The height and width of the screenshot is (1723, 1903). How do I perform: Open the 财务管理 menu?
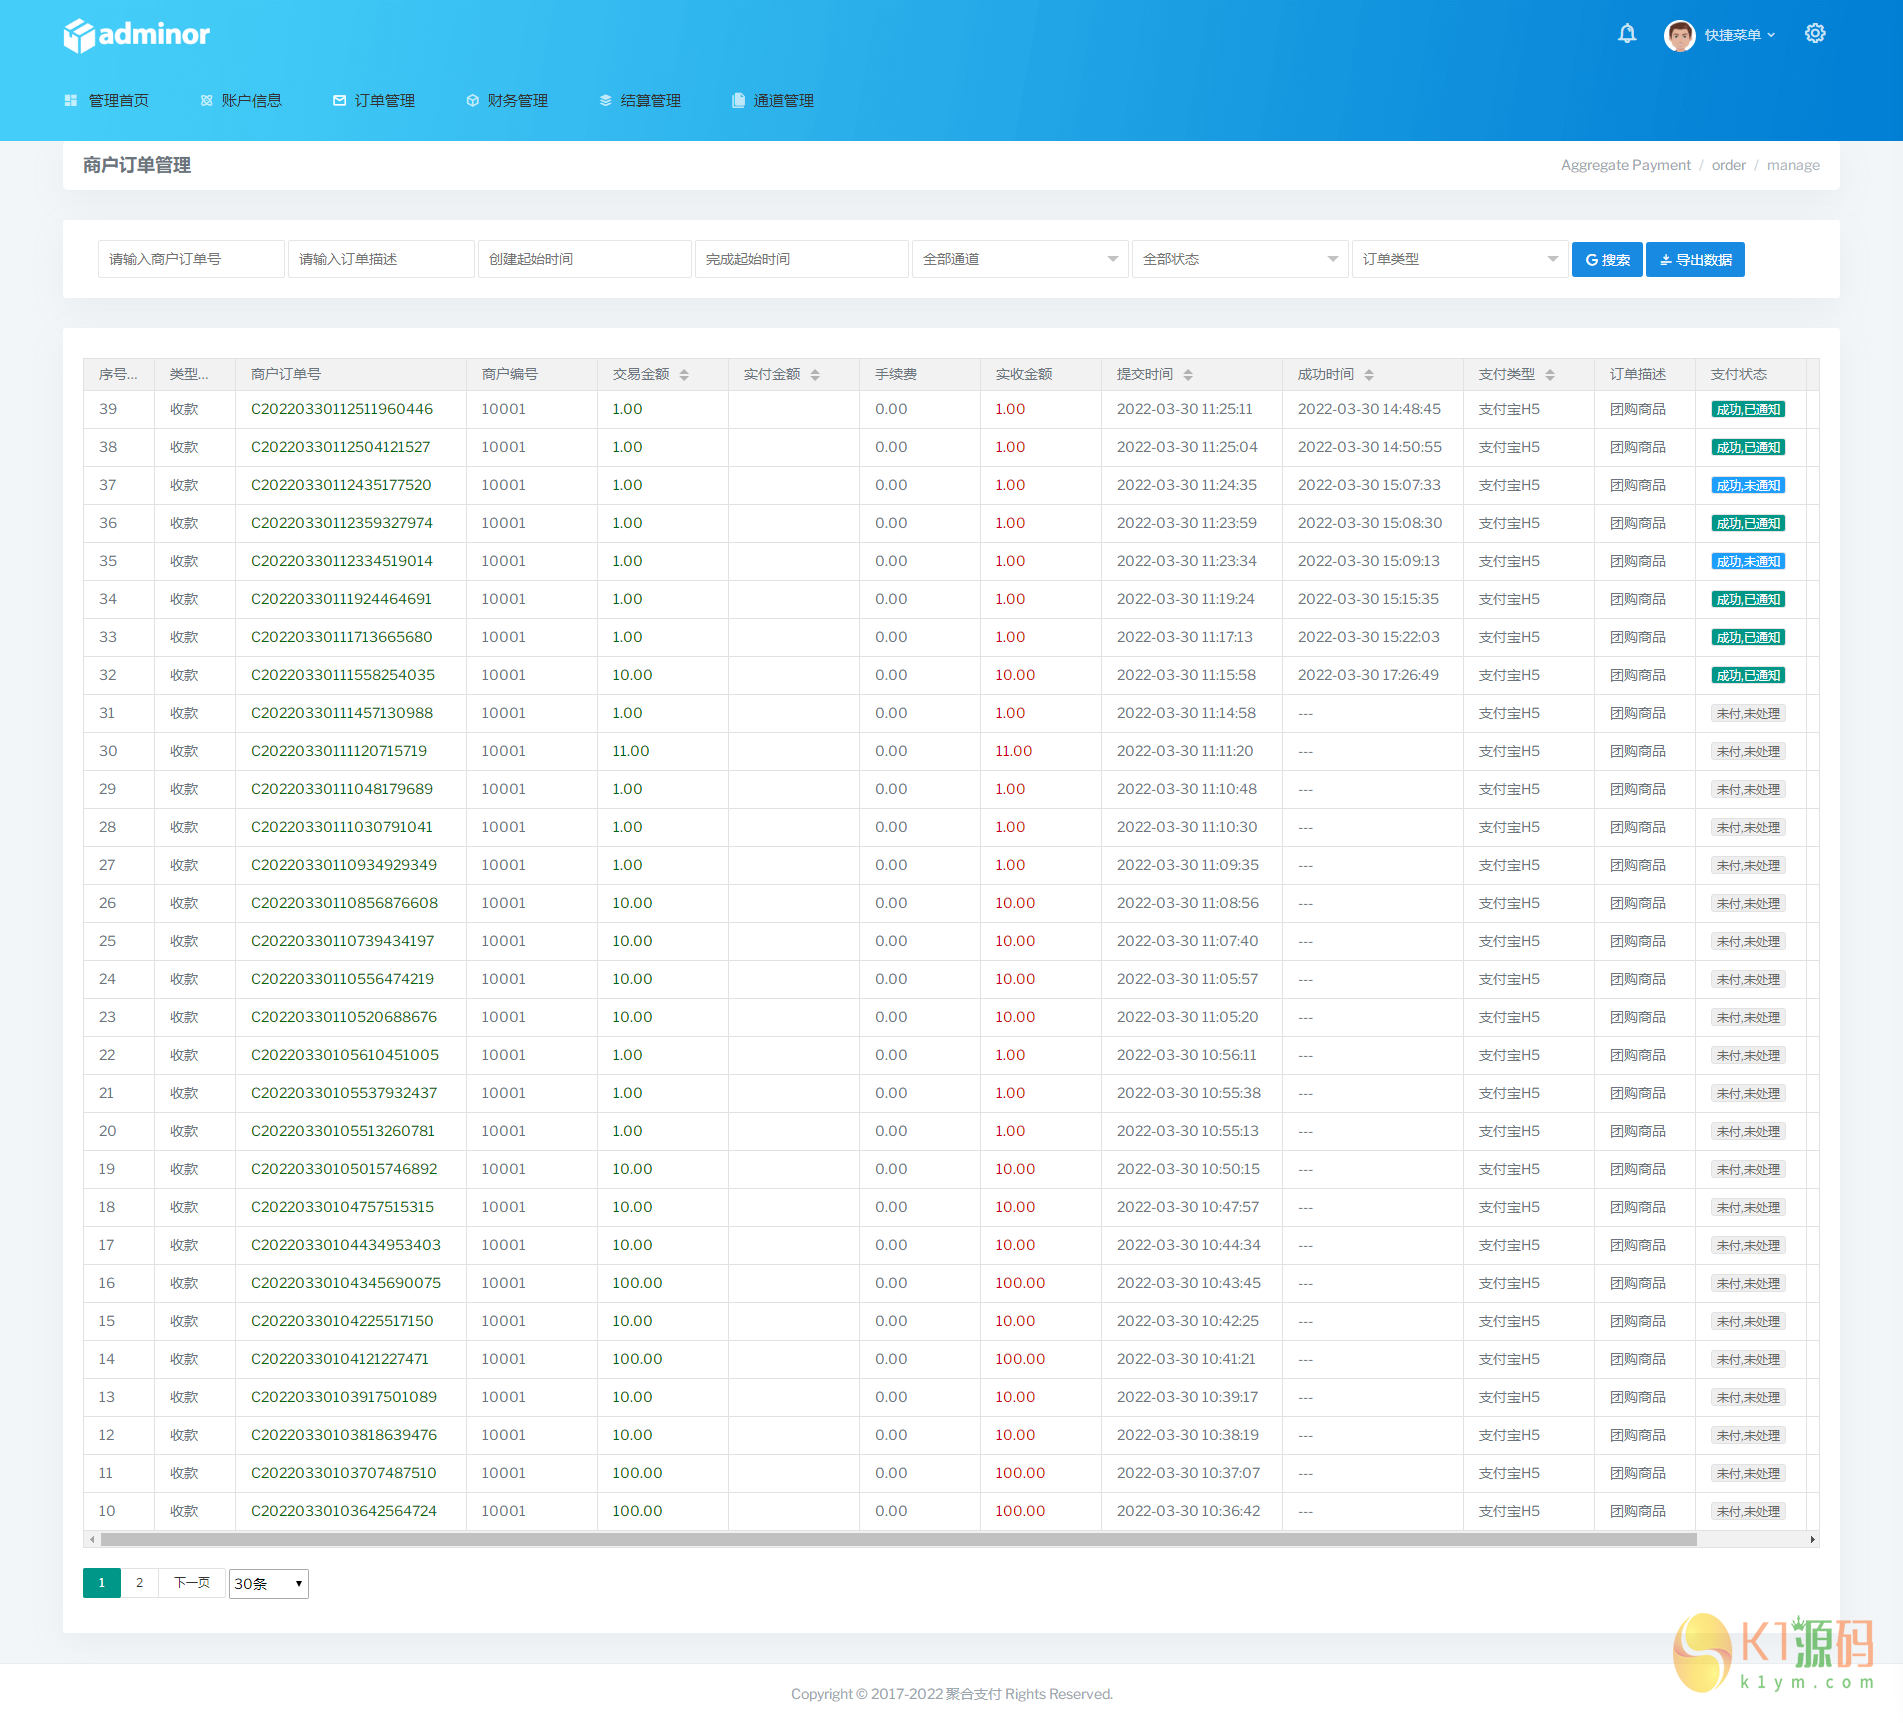pos(507,101)
